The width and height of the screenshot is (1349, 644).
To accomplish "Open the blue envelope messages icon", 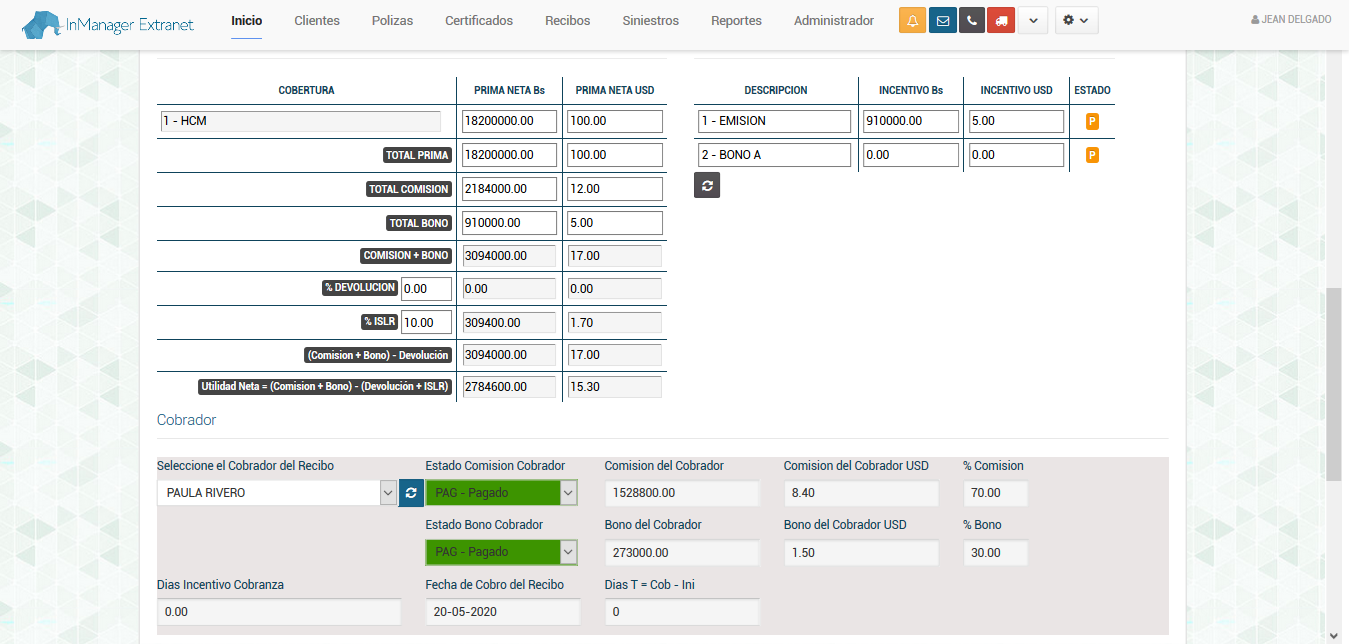I will [x=942, y=21].
